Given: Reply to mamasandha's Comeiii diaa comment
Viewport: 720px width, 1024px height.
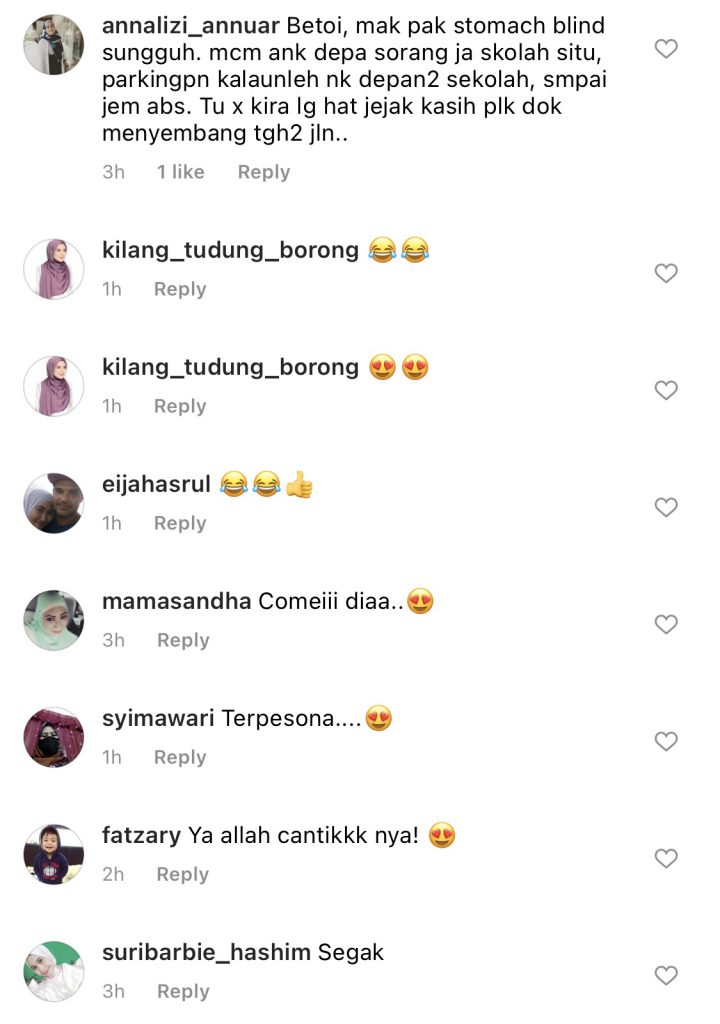Looking at the screenshot, I should pos(183,640).
